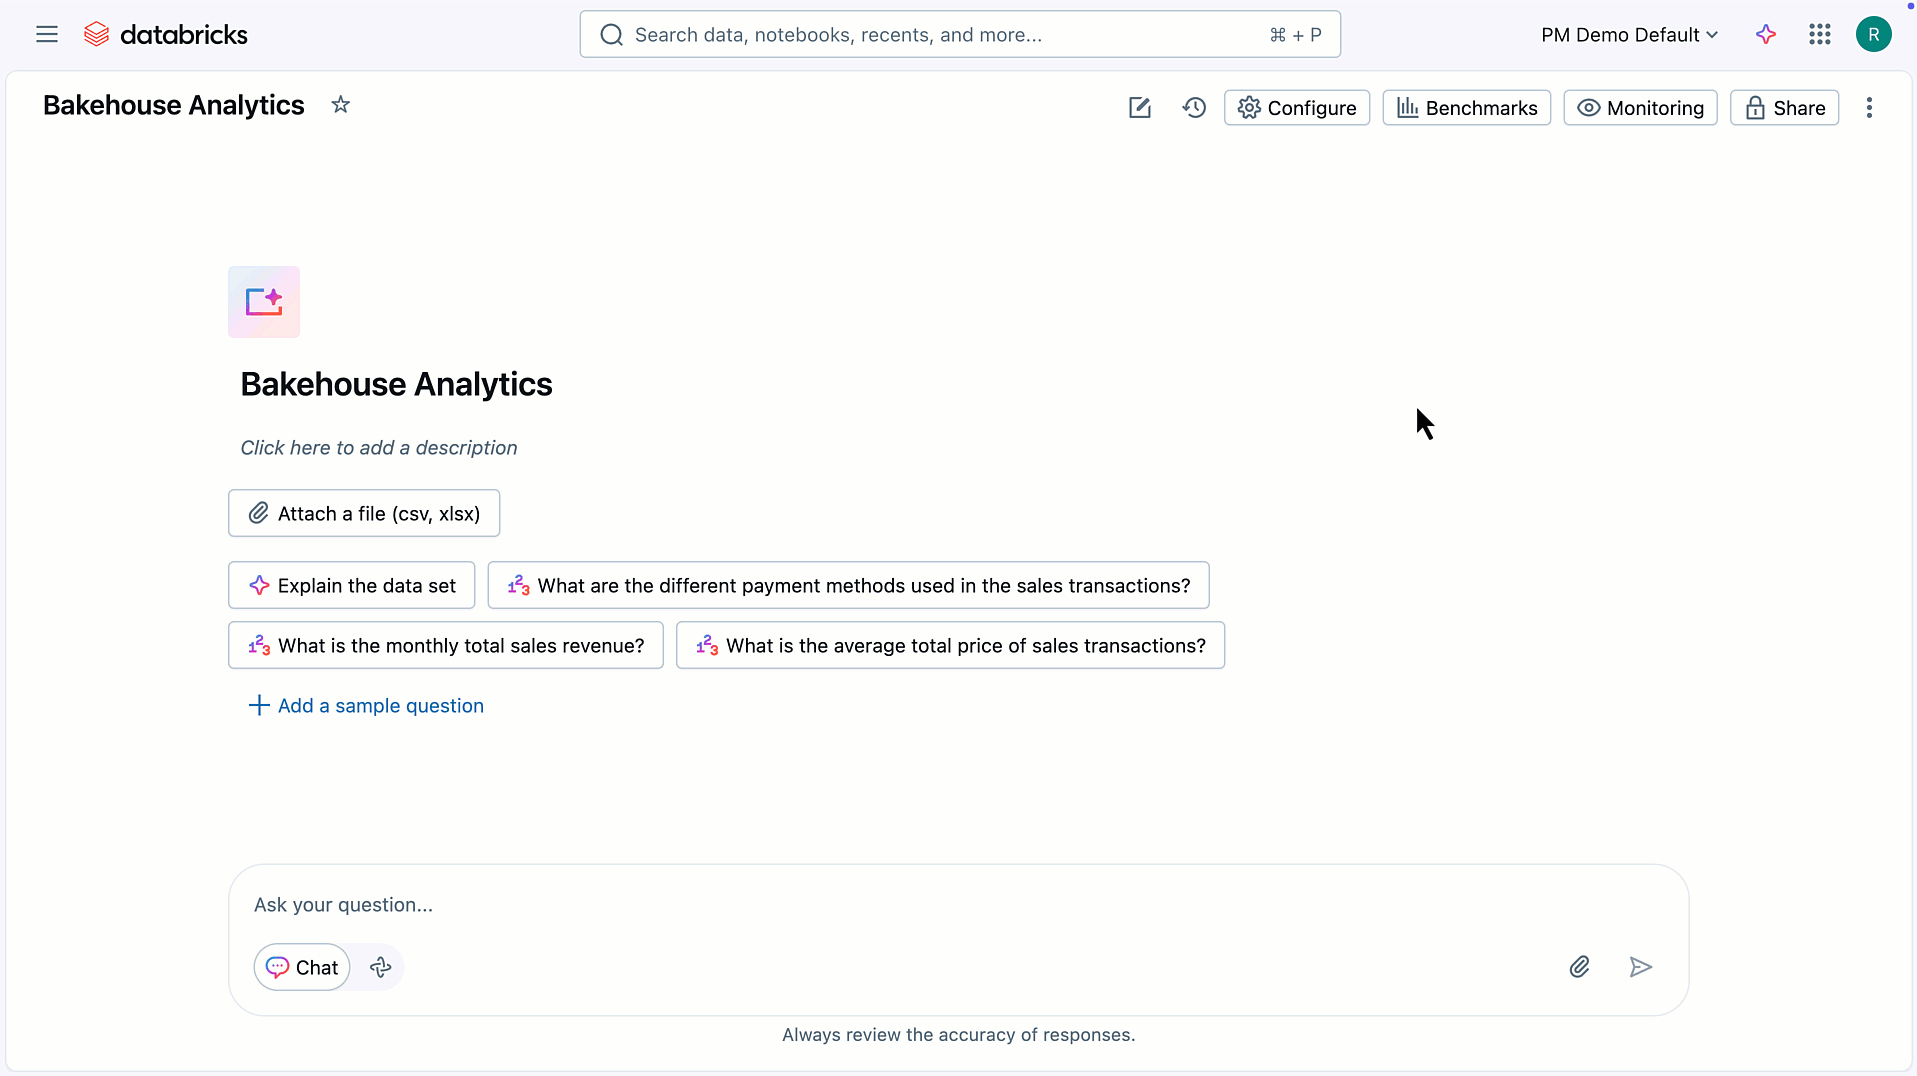Open the Configure panel
Viewport: 1917px width, 1076px height.
[1297, 108]
